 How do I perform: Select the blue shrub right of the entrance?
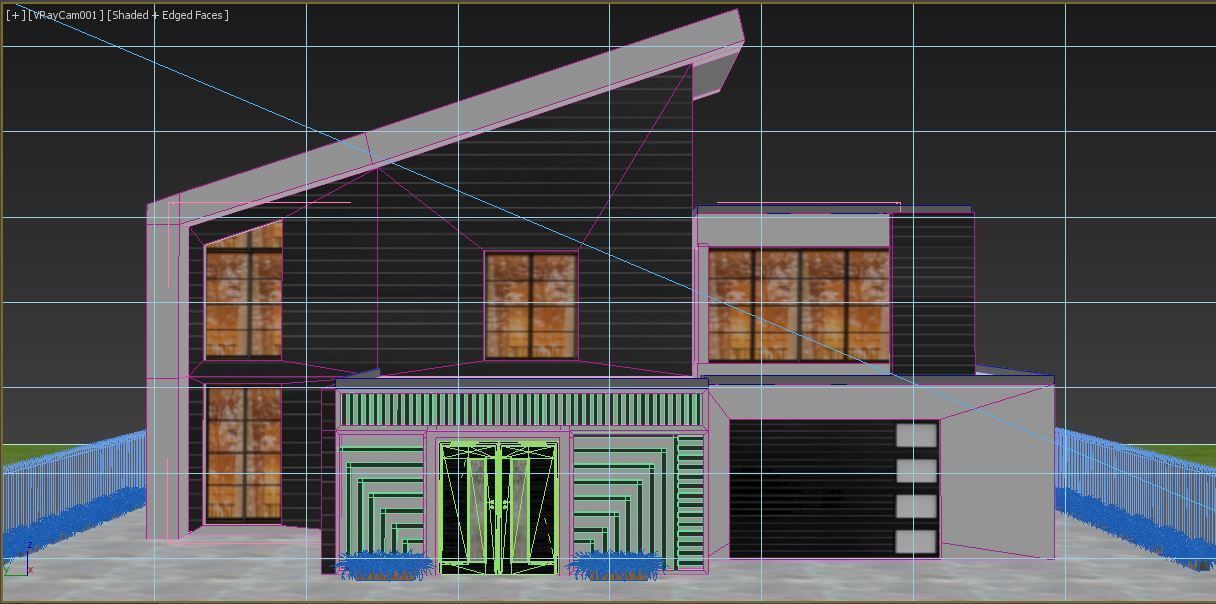[x=617, y=566]
